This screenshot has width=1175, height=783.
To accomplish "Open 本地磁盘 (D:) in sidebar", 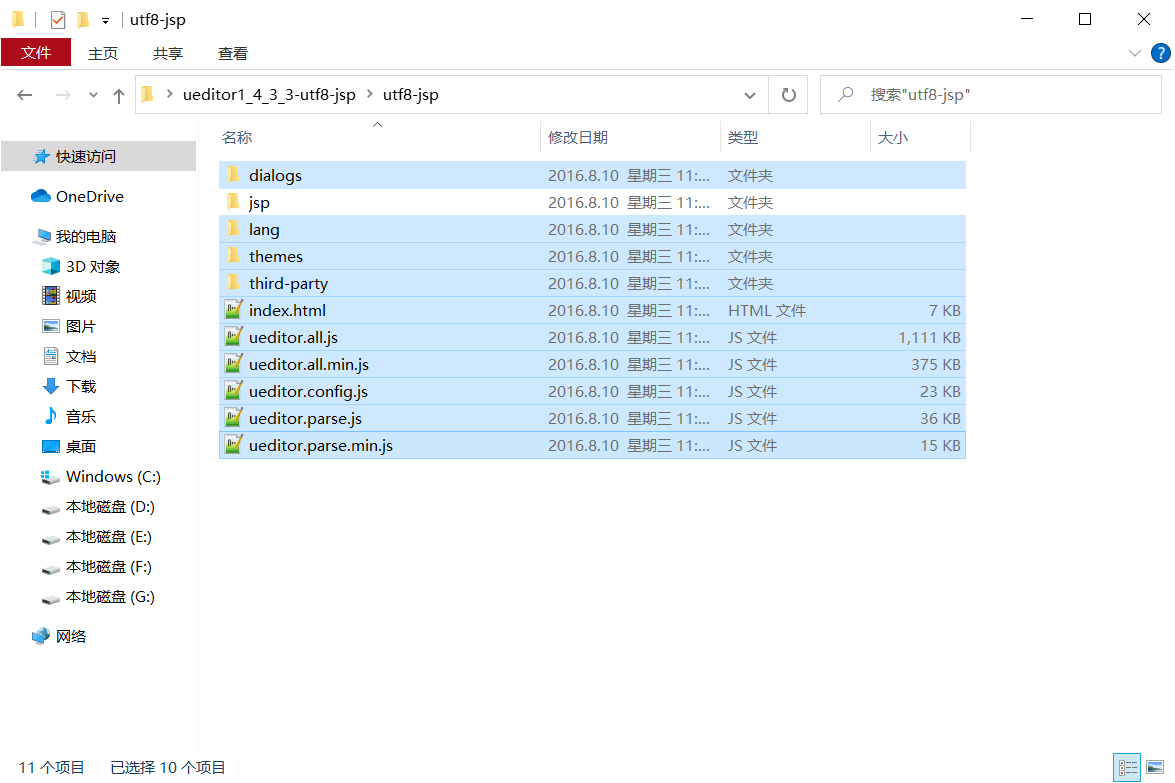I will pos(109,507).
